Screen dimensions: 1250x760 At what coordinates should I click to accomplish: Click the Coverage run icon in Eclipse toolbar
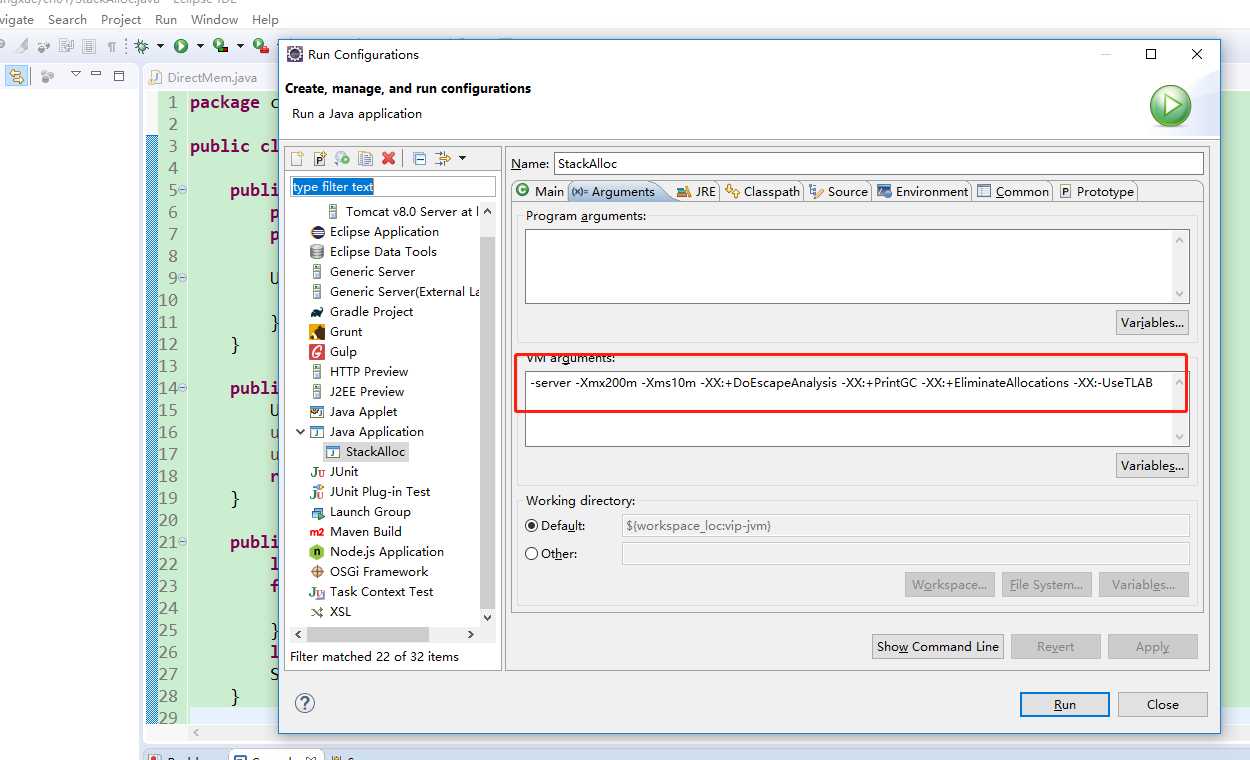click(x=220, y=46)
